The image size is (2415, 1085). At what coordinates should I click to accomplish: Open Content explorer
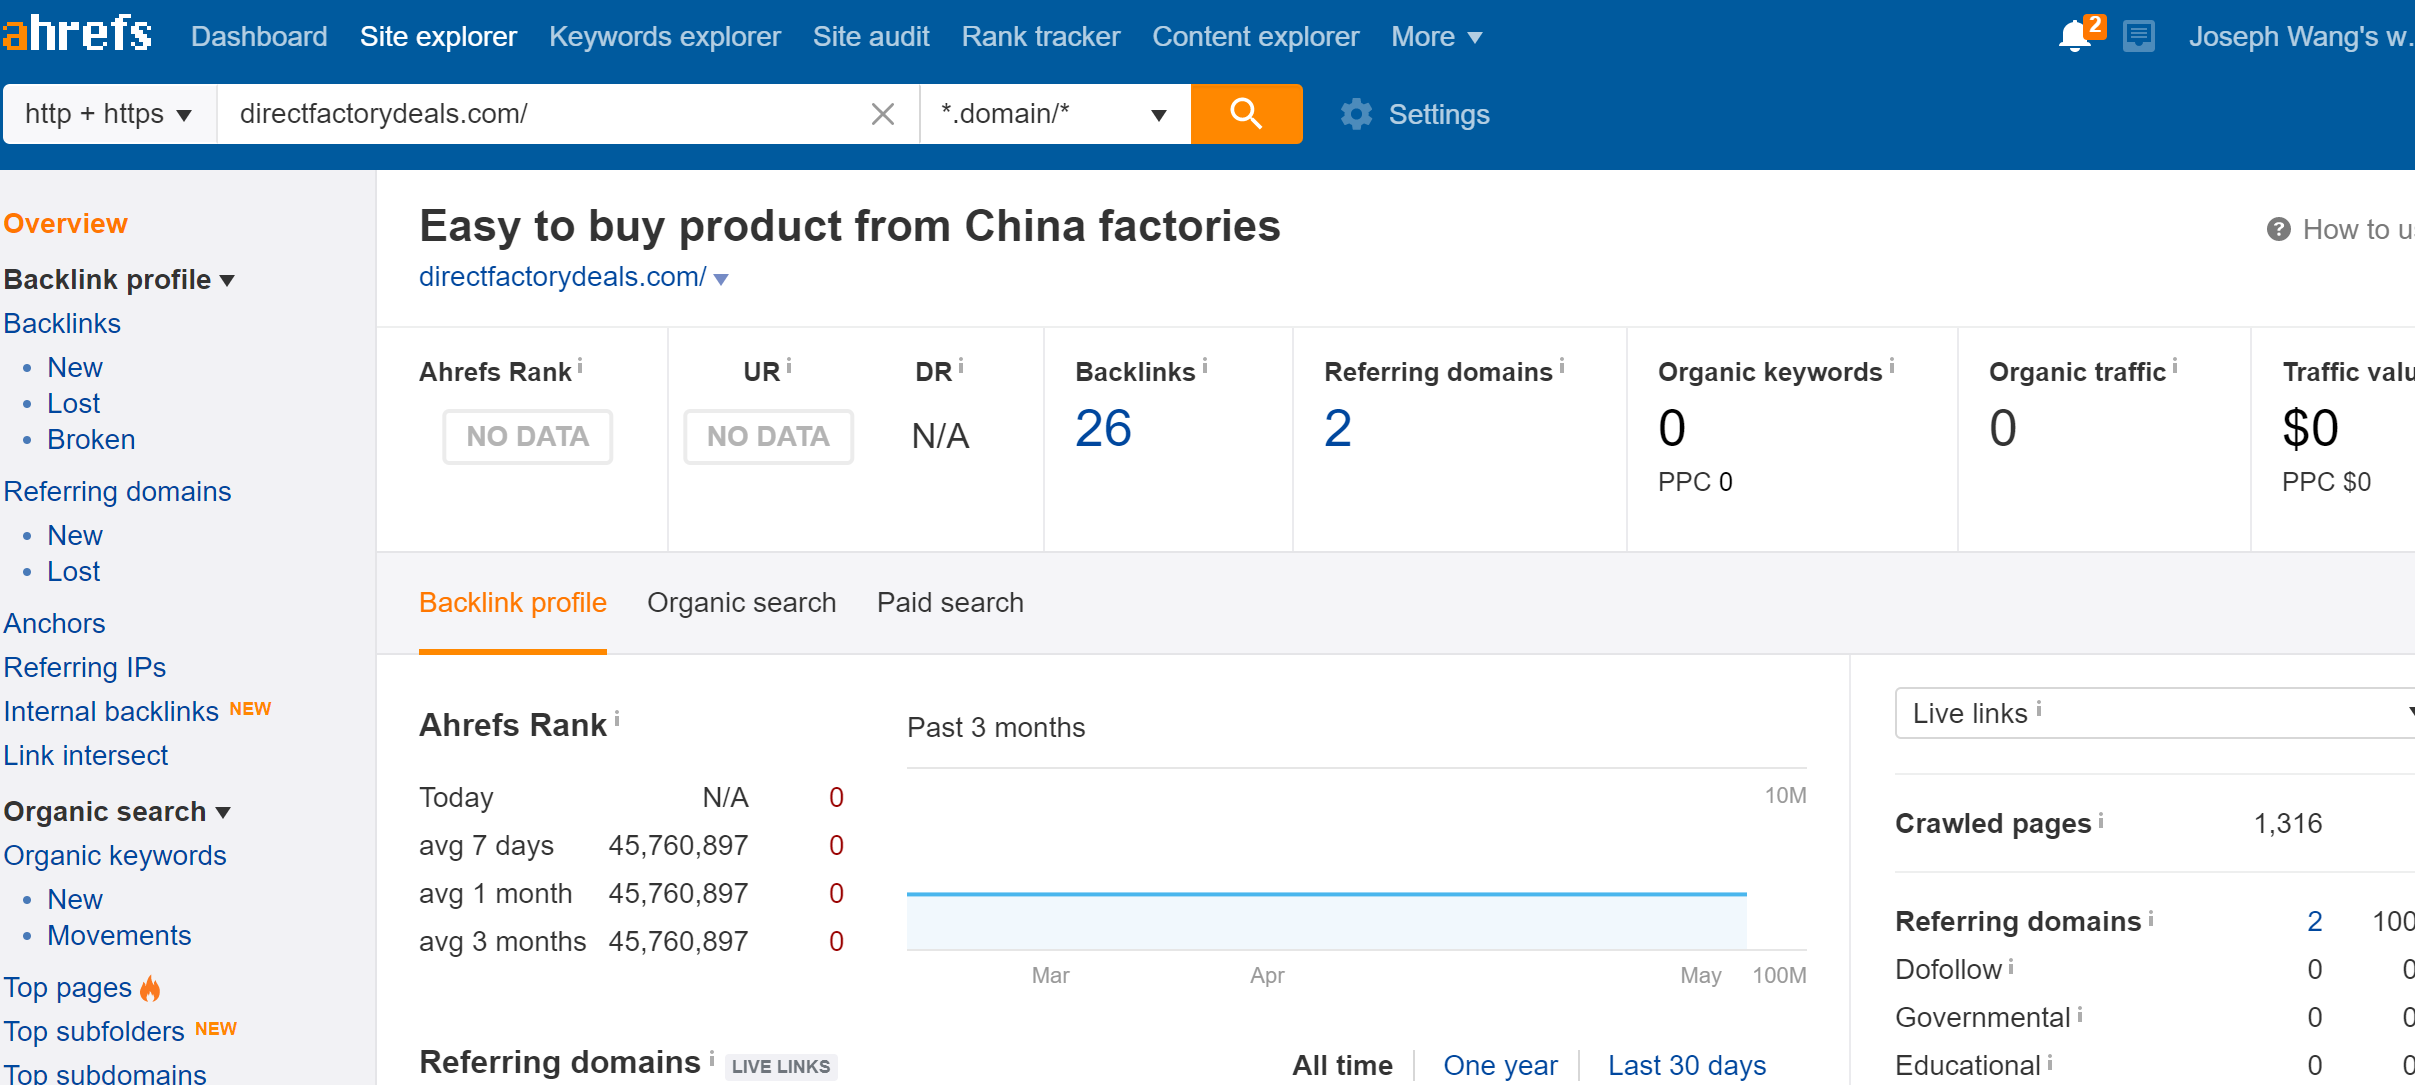point(1256,37)
